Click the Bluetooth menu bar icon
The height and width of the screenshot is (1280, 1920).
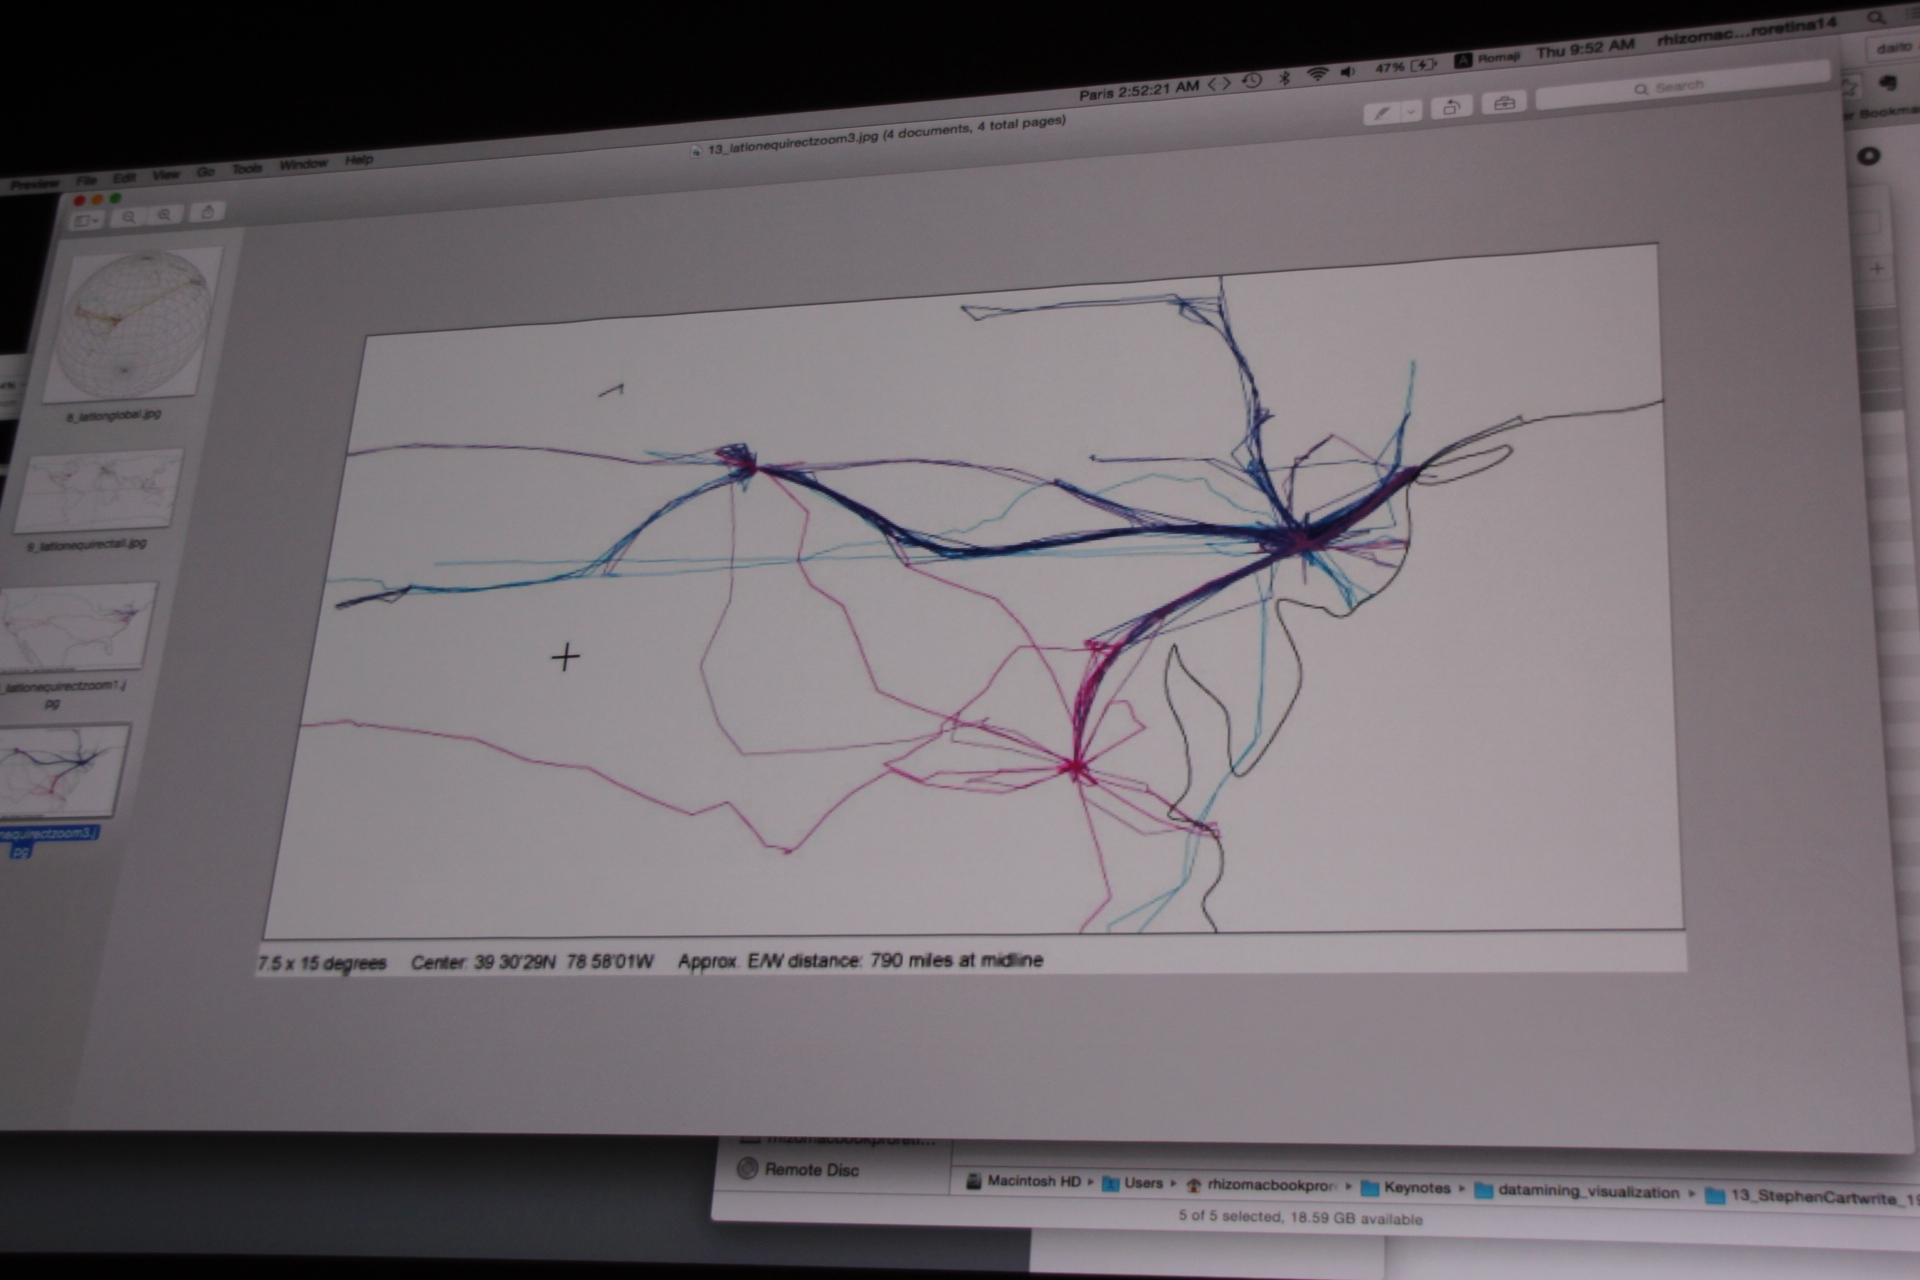1285,78
